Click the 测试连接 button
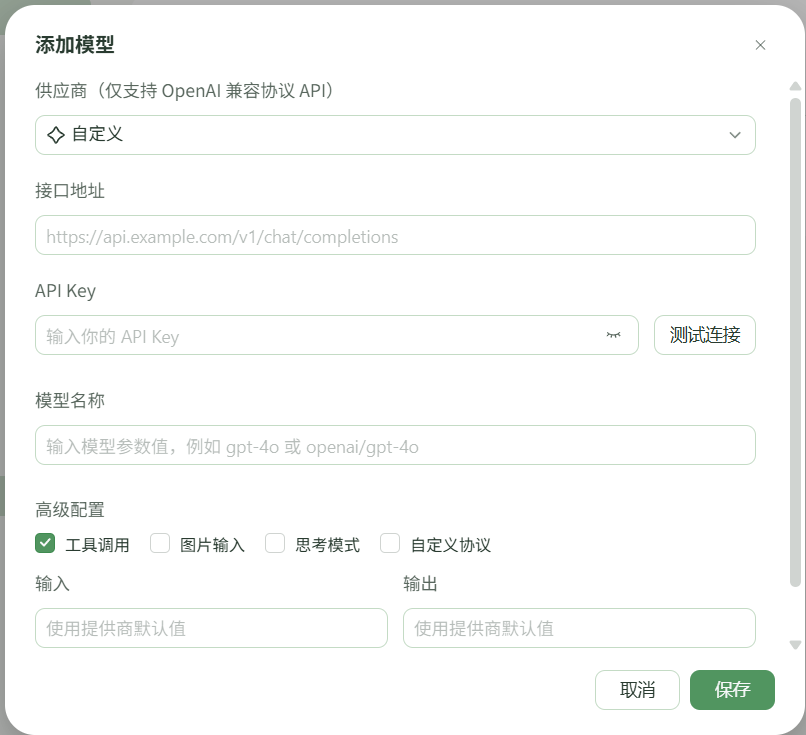Screen dimensions: 806x735 point(705,335)
